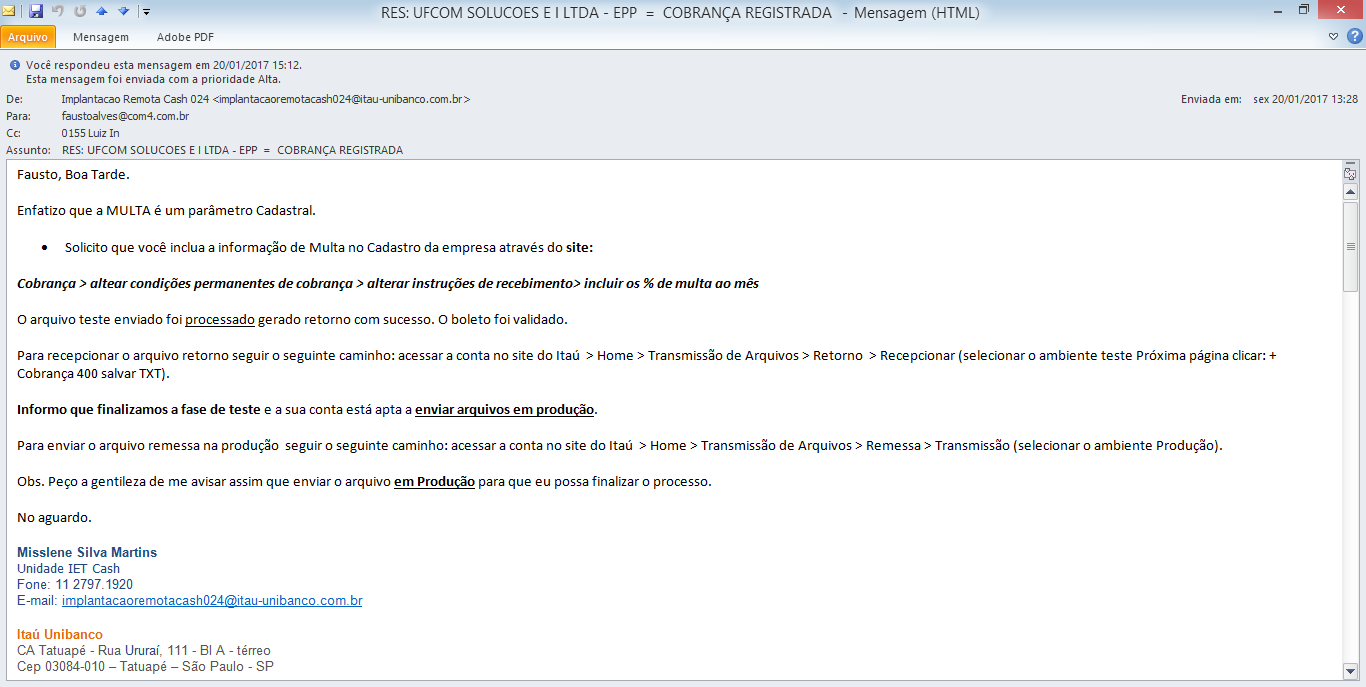Click the vertical scrollbar thumb
The width and height of the screenshot is (1366, 687).
click(1350, 246)
